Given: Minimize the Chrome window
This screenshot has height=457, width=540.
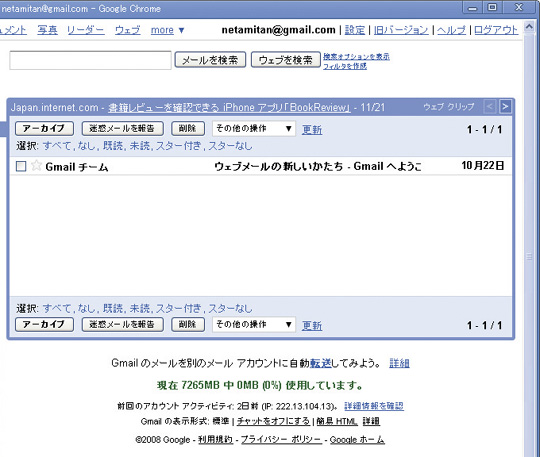Looking at the screenshot, I should 473,8.
